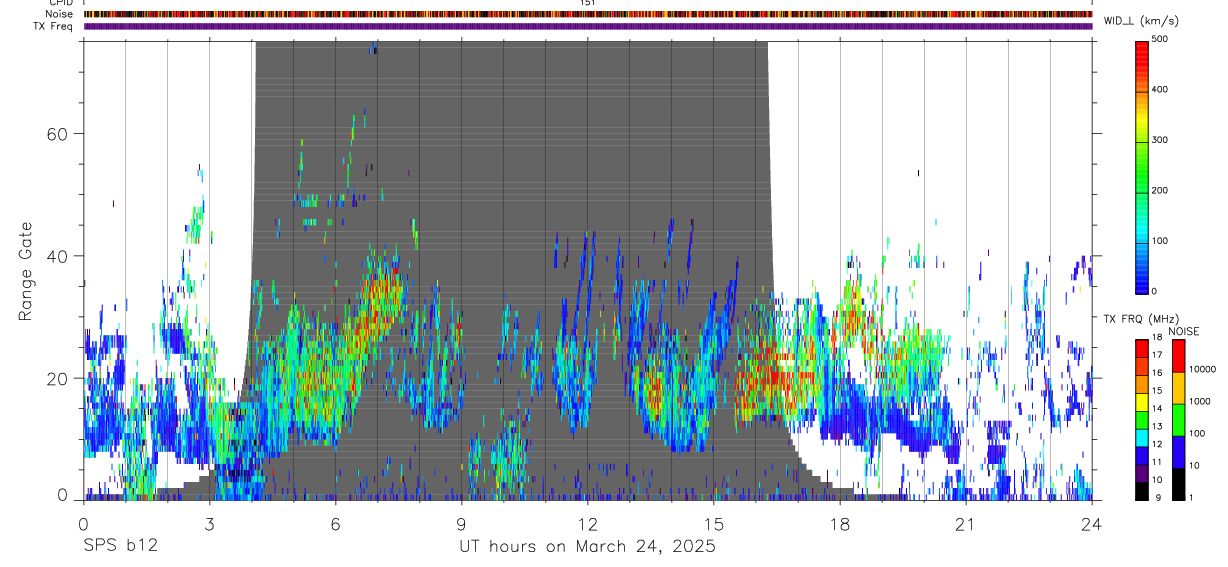The height and width of the screenshot is (567, 1228).
Task: Click the cyan segment of TX FRQ legend
Action: 1141,438
